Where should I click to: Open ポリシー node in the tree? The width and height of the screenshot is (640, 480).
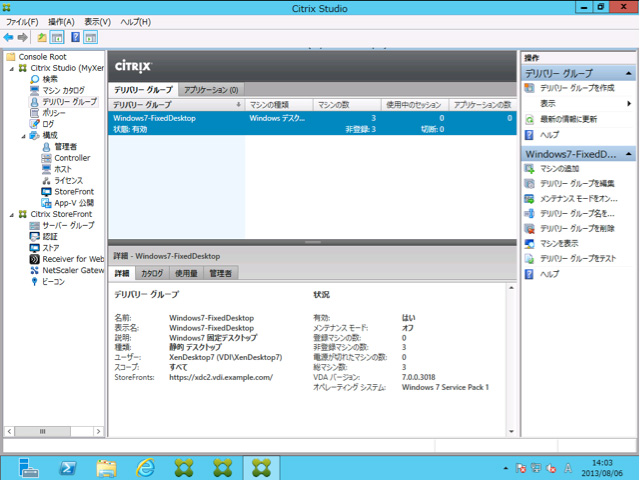click(54, 113)
